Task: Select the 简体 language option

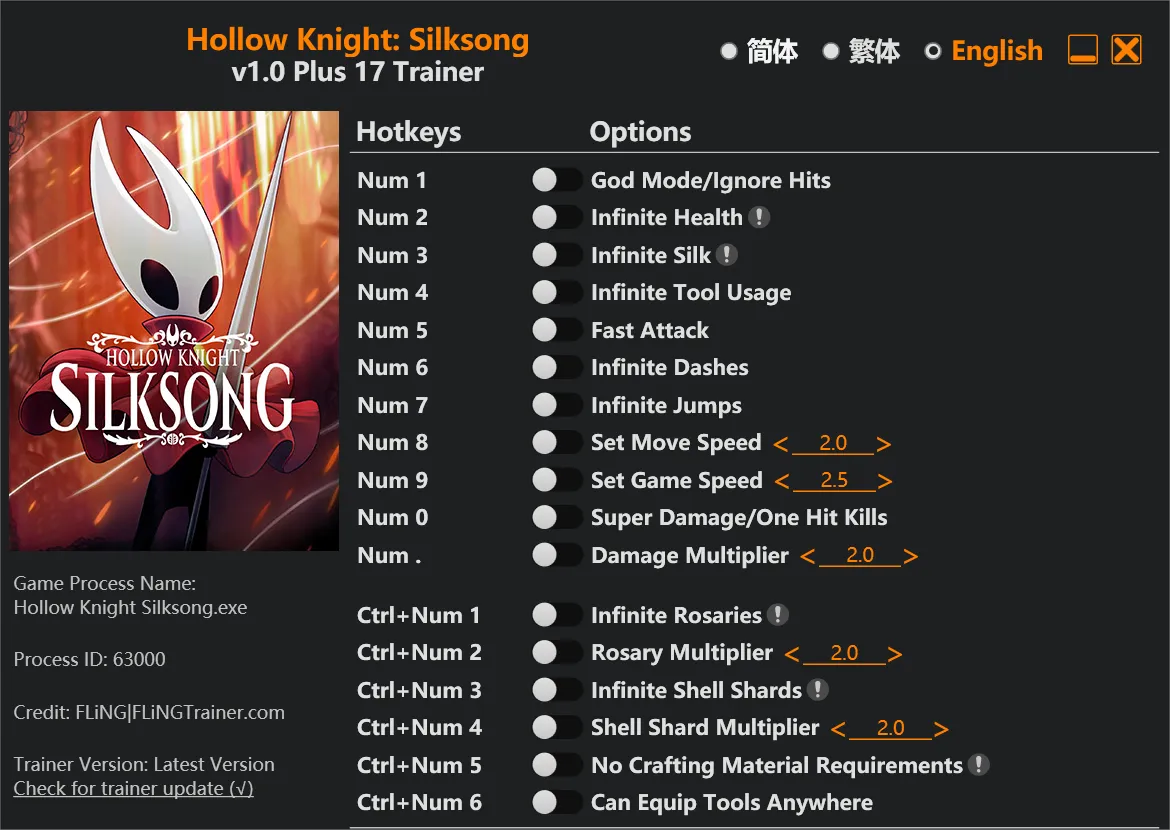Action: pyautogui.click(x=729, y=51)
